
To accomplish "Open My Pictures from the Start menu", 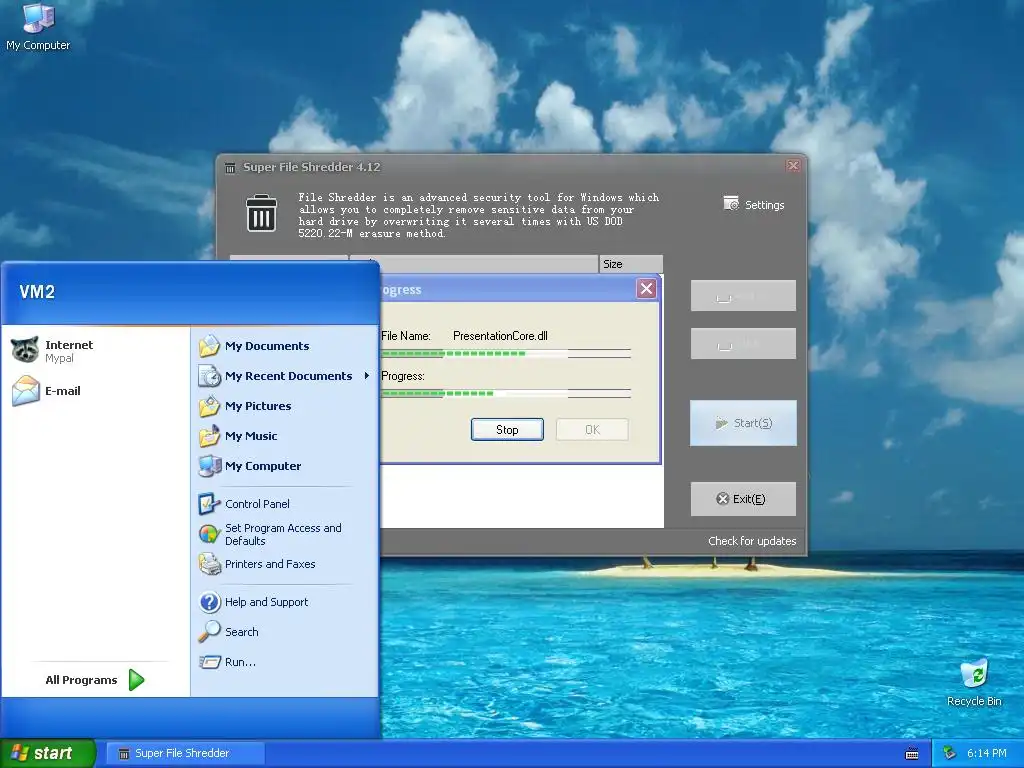I will coord(245,406).
